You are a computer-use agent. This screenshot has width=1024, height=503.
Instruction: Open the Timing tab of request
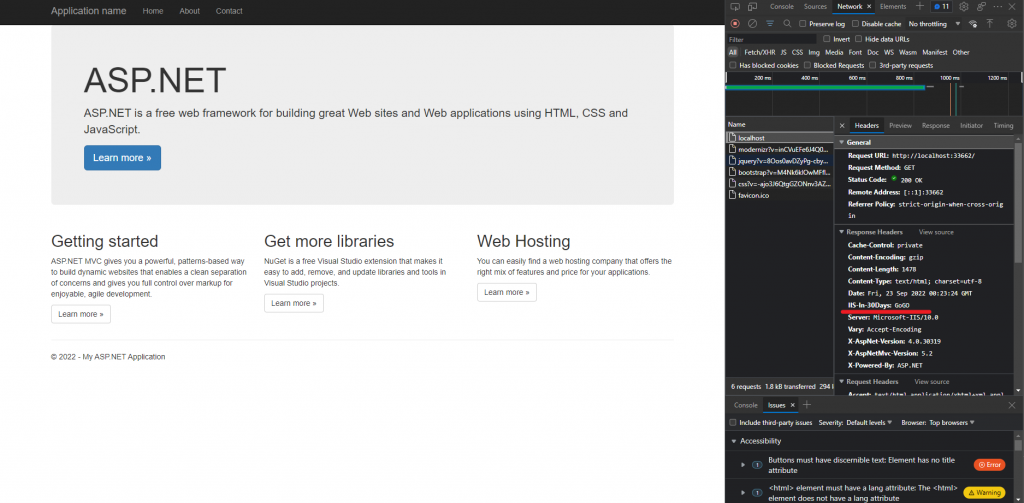(1003, 125)
